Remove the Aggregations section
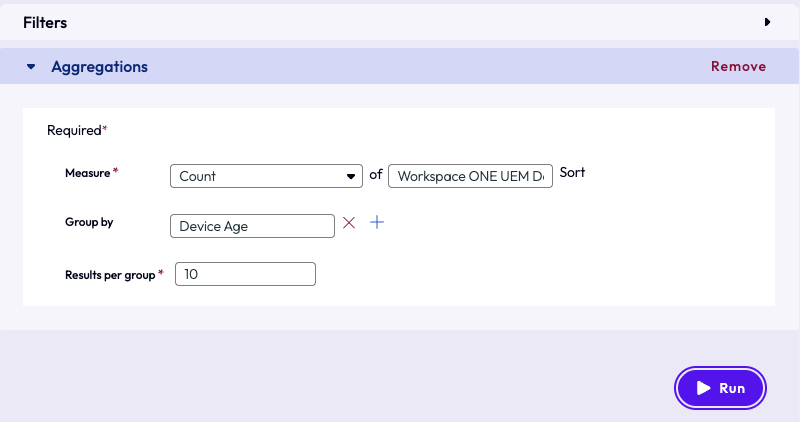 738,67
